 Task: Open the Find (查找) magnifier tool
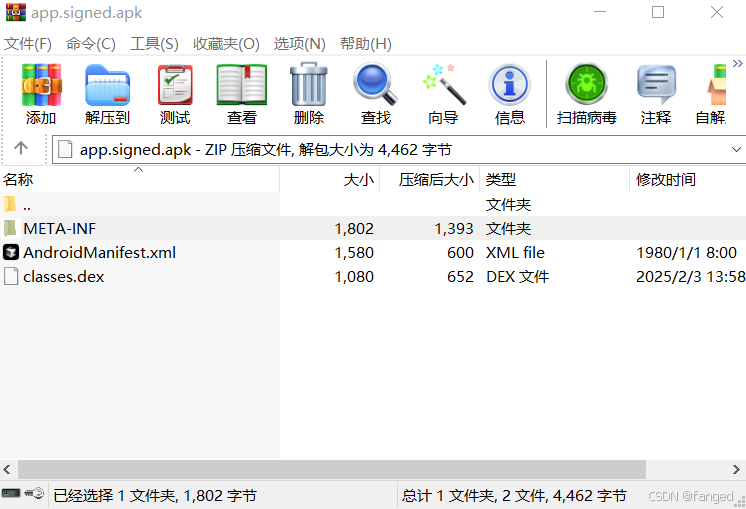pyautogui.click(x=375, y=84)
